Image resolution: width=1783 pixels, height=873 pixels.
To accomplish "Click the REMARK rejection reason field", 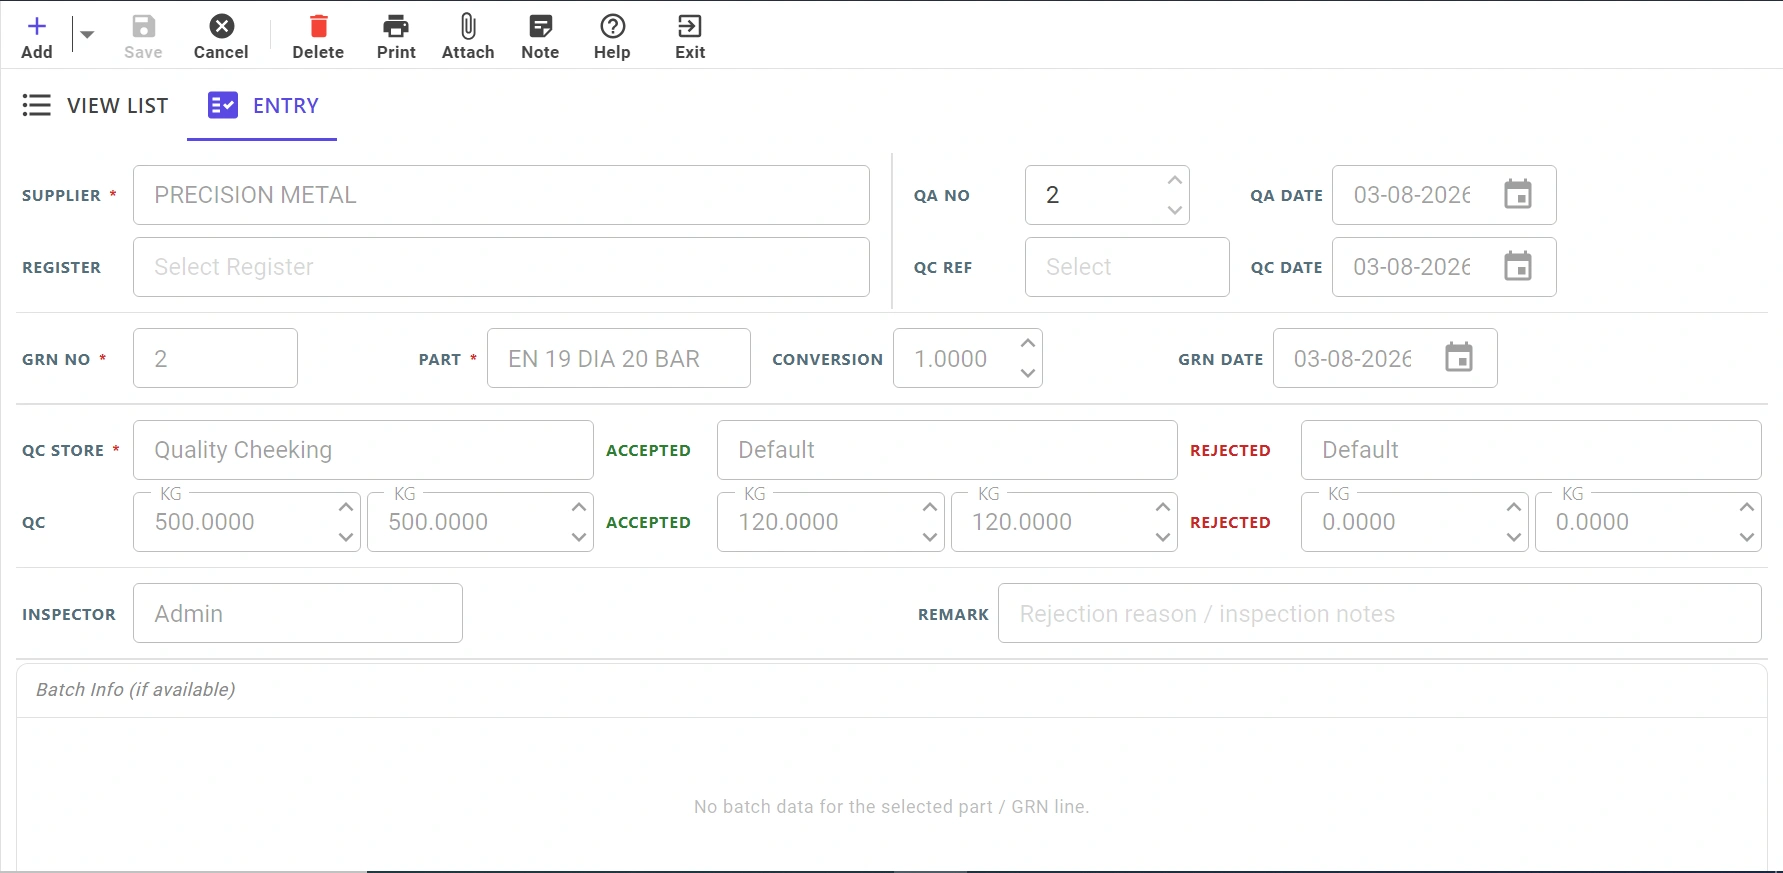I will coord(1380,613).
